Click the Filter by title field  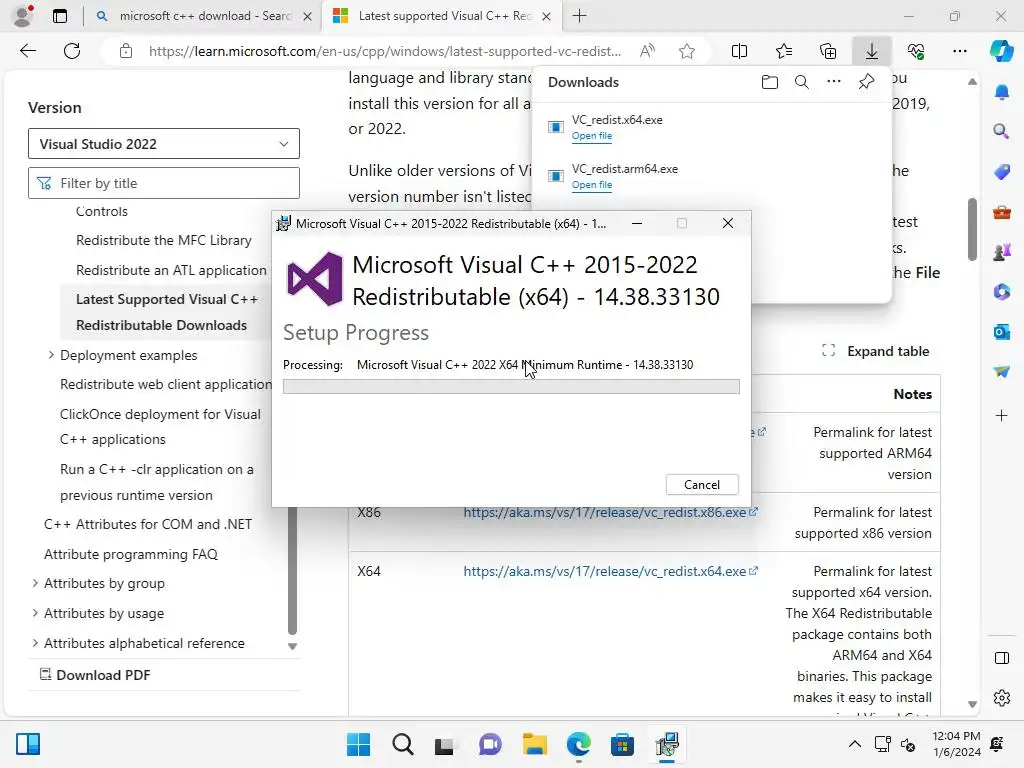[164, 184]
